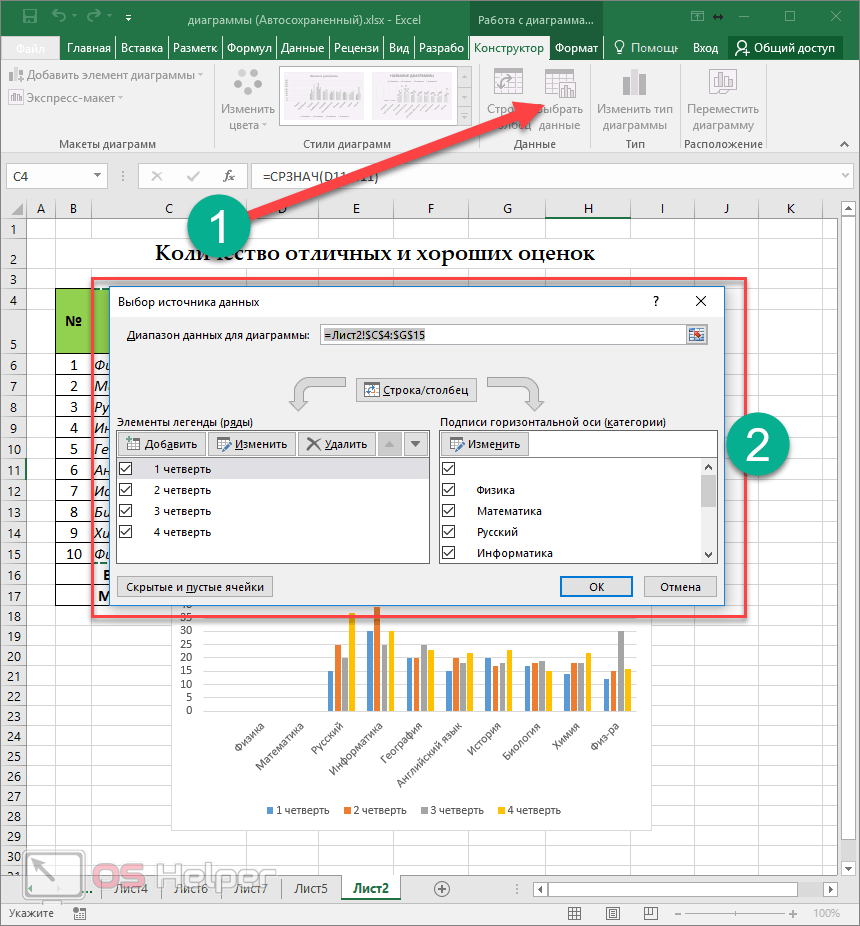
Task: Uncheck the 4 четверть series checkbox
Action: click(126, 532)
